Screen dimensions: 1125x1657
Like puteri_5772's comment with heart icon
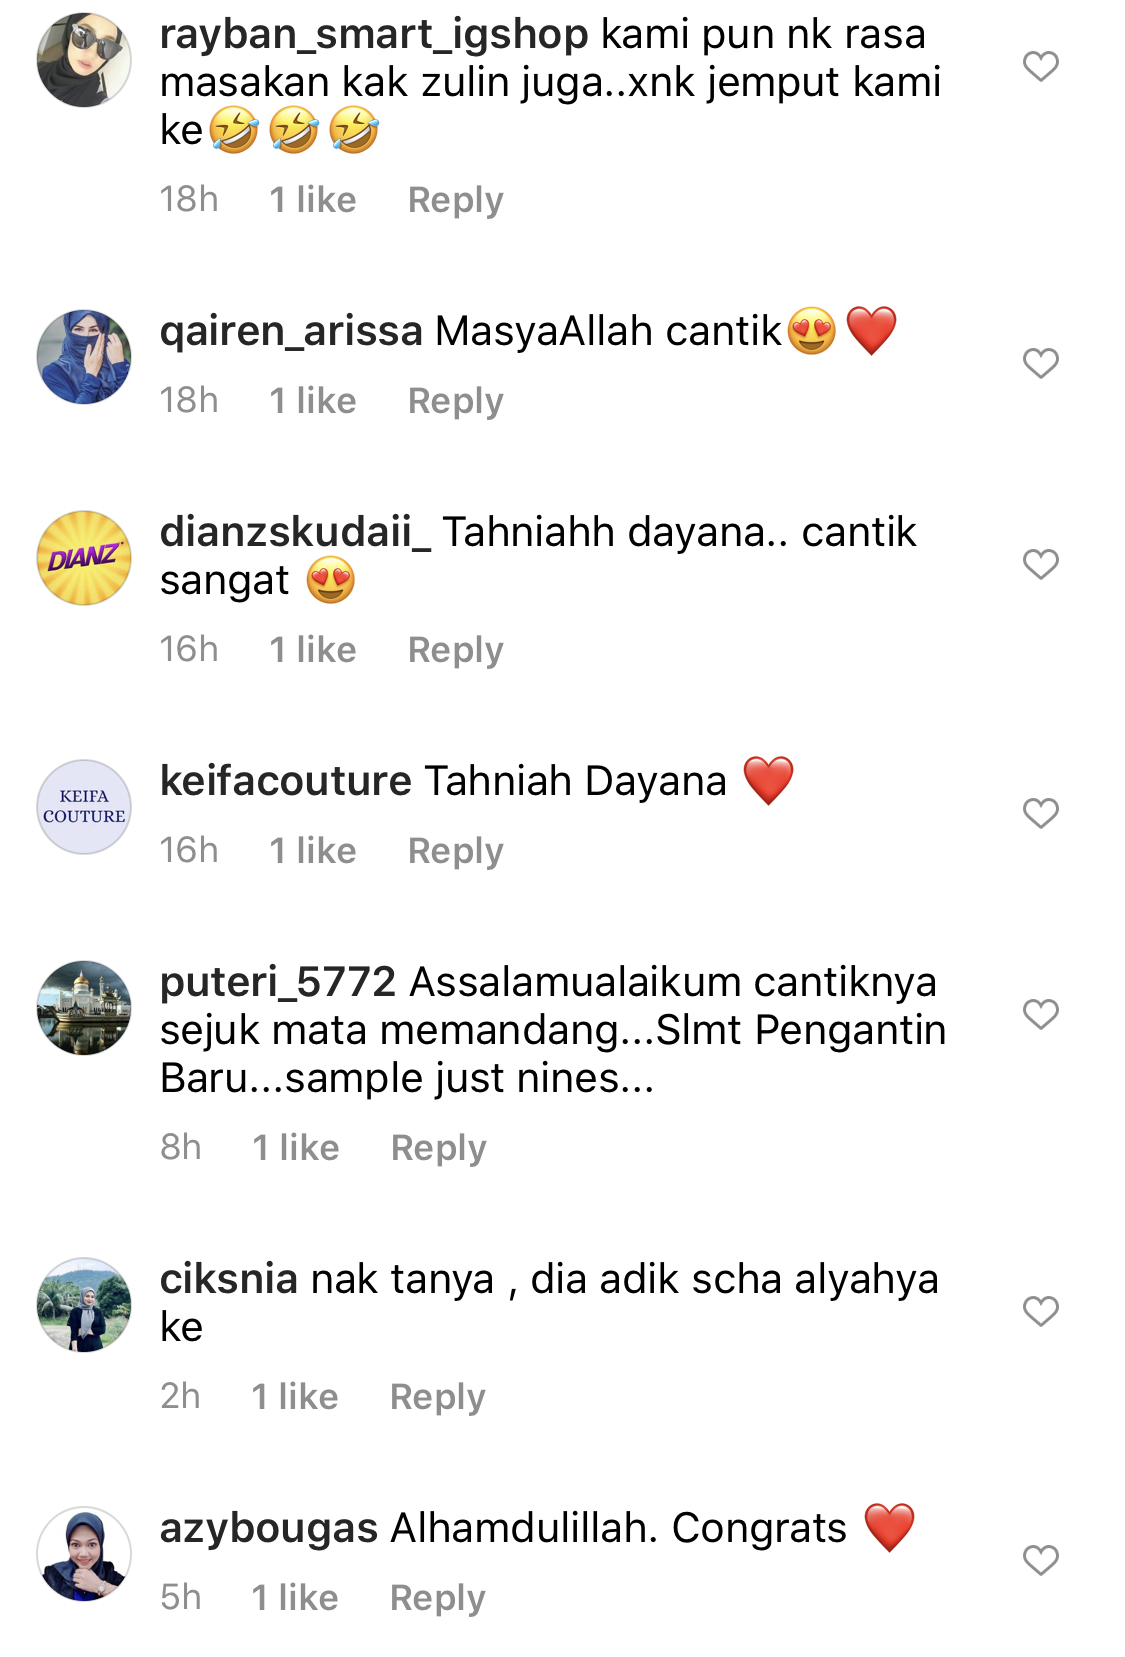click(1040, 1014)
